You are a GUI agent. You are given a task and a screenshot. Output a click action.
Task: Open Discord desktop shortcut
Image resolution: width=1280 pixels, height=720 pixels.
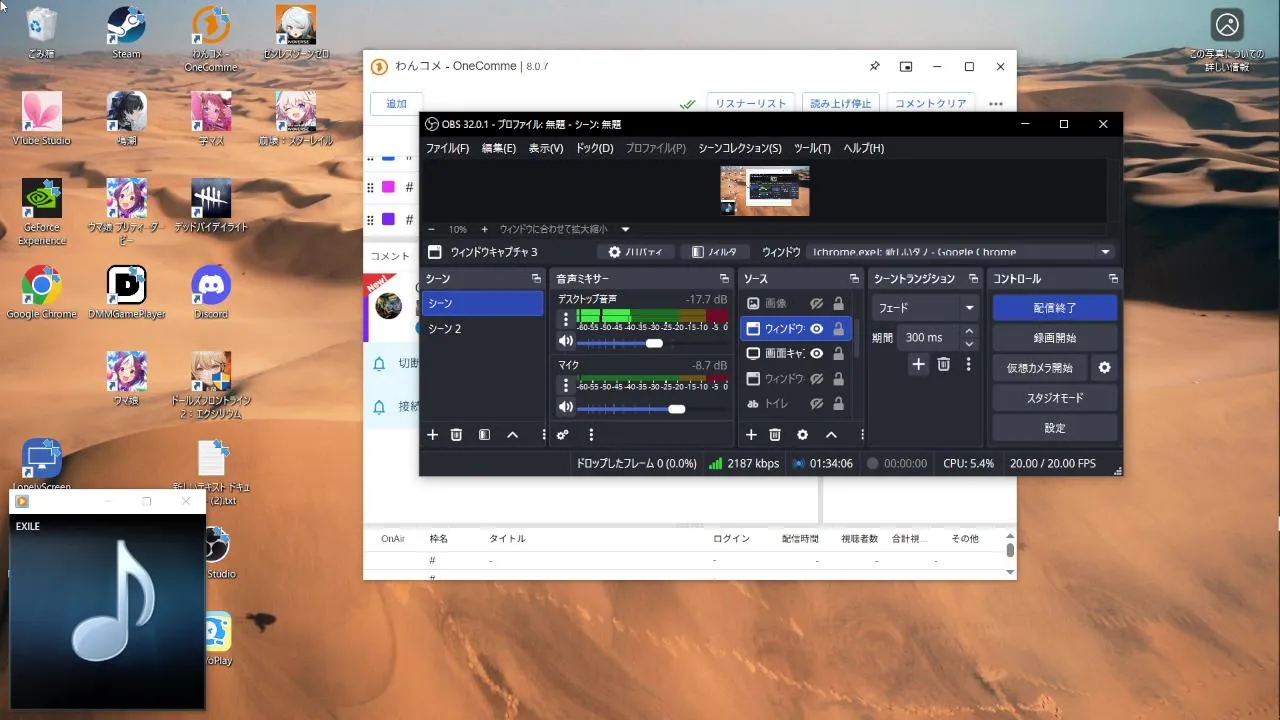click(211, 293)
